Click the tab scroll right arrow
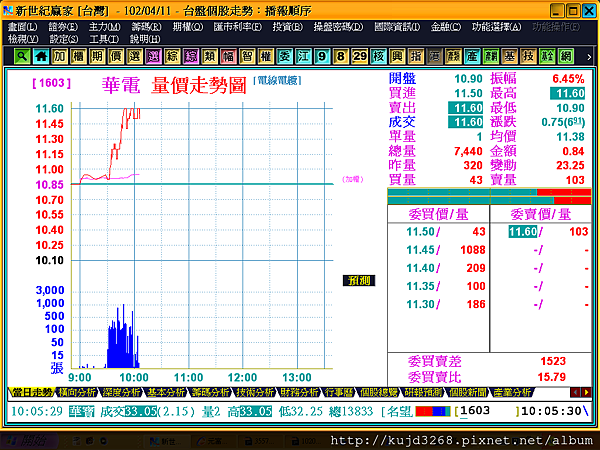The height and width of the screenshot is (450, 600). 586,392
